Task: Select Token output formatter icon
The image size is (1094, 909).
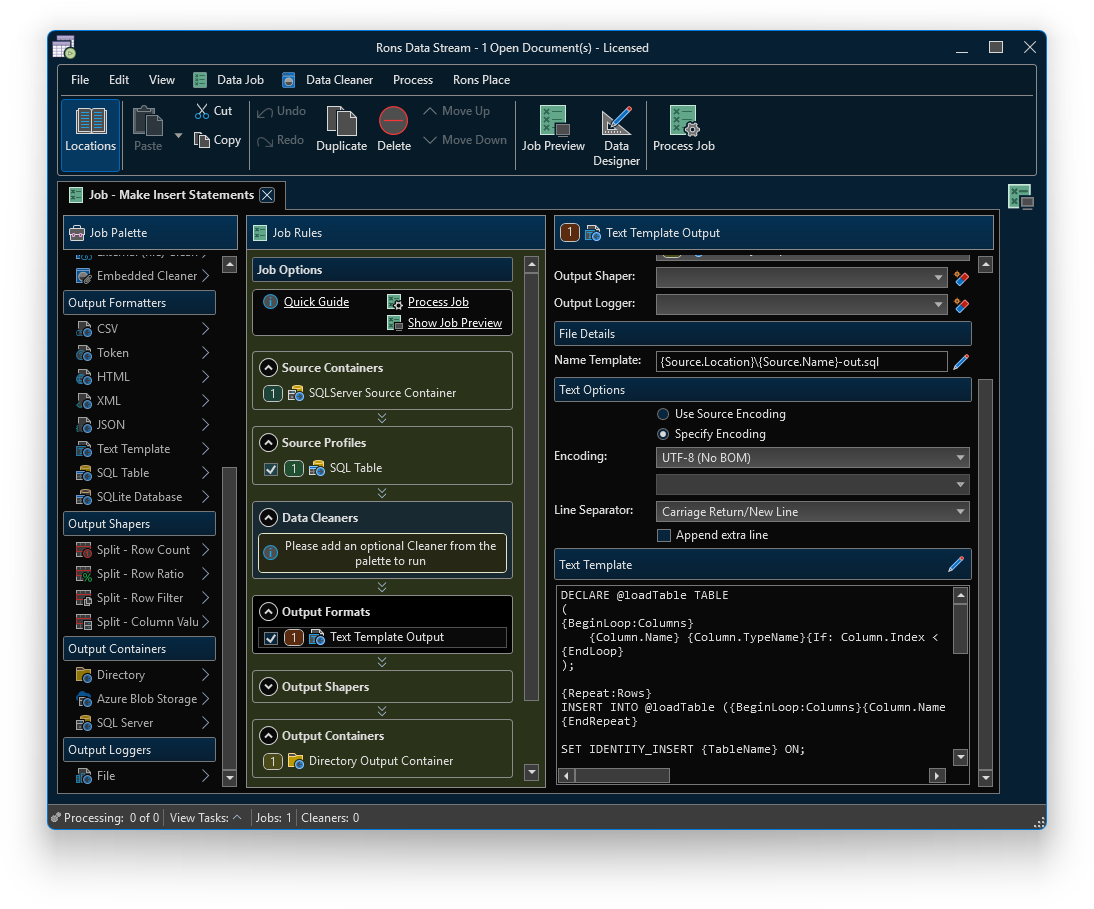Action: click(84, 353)
